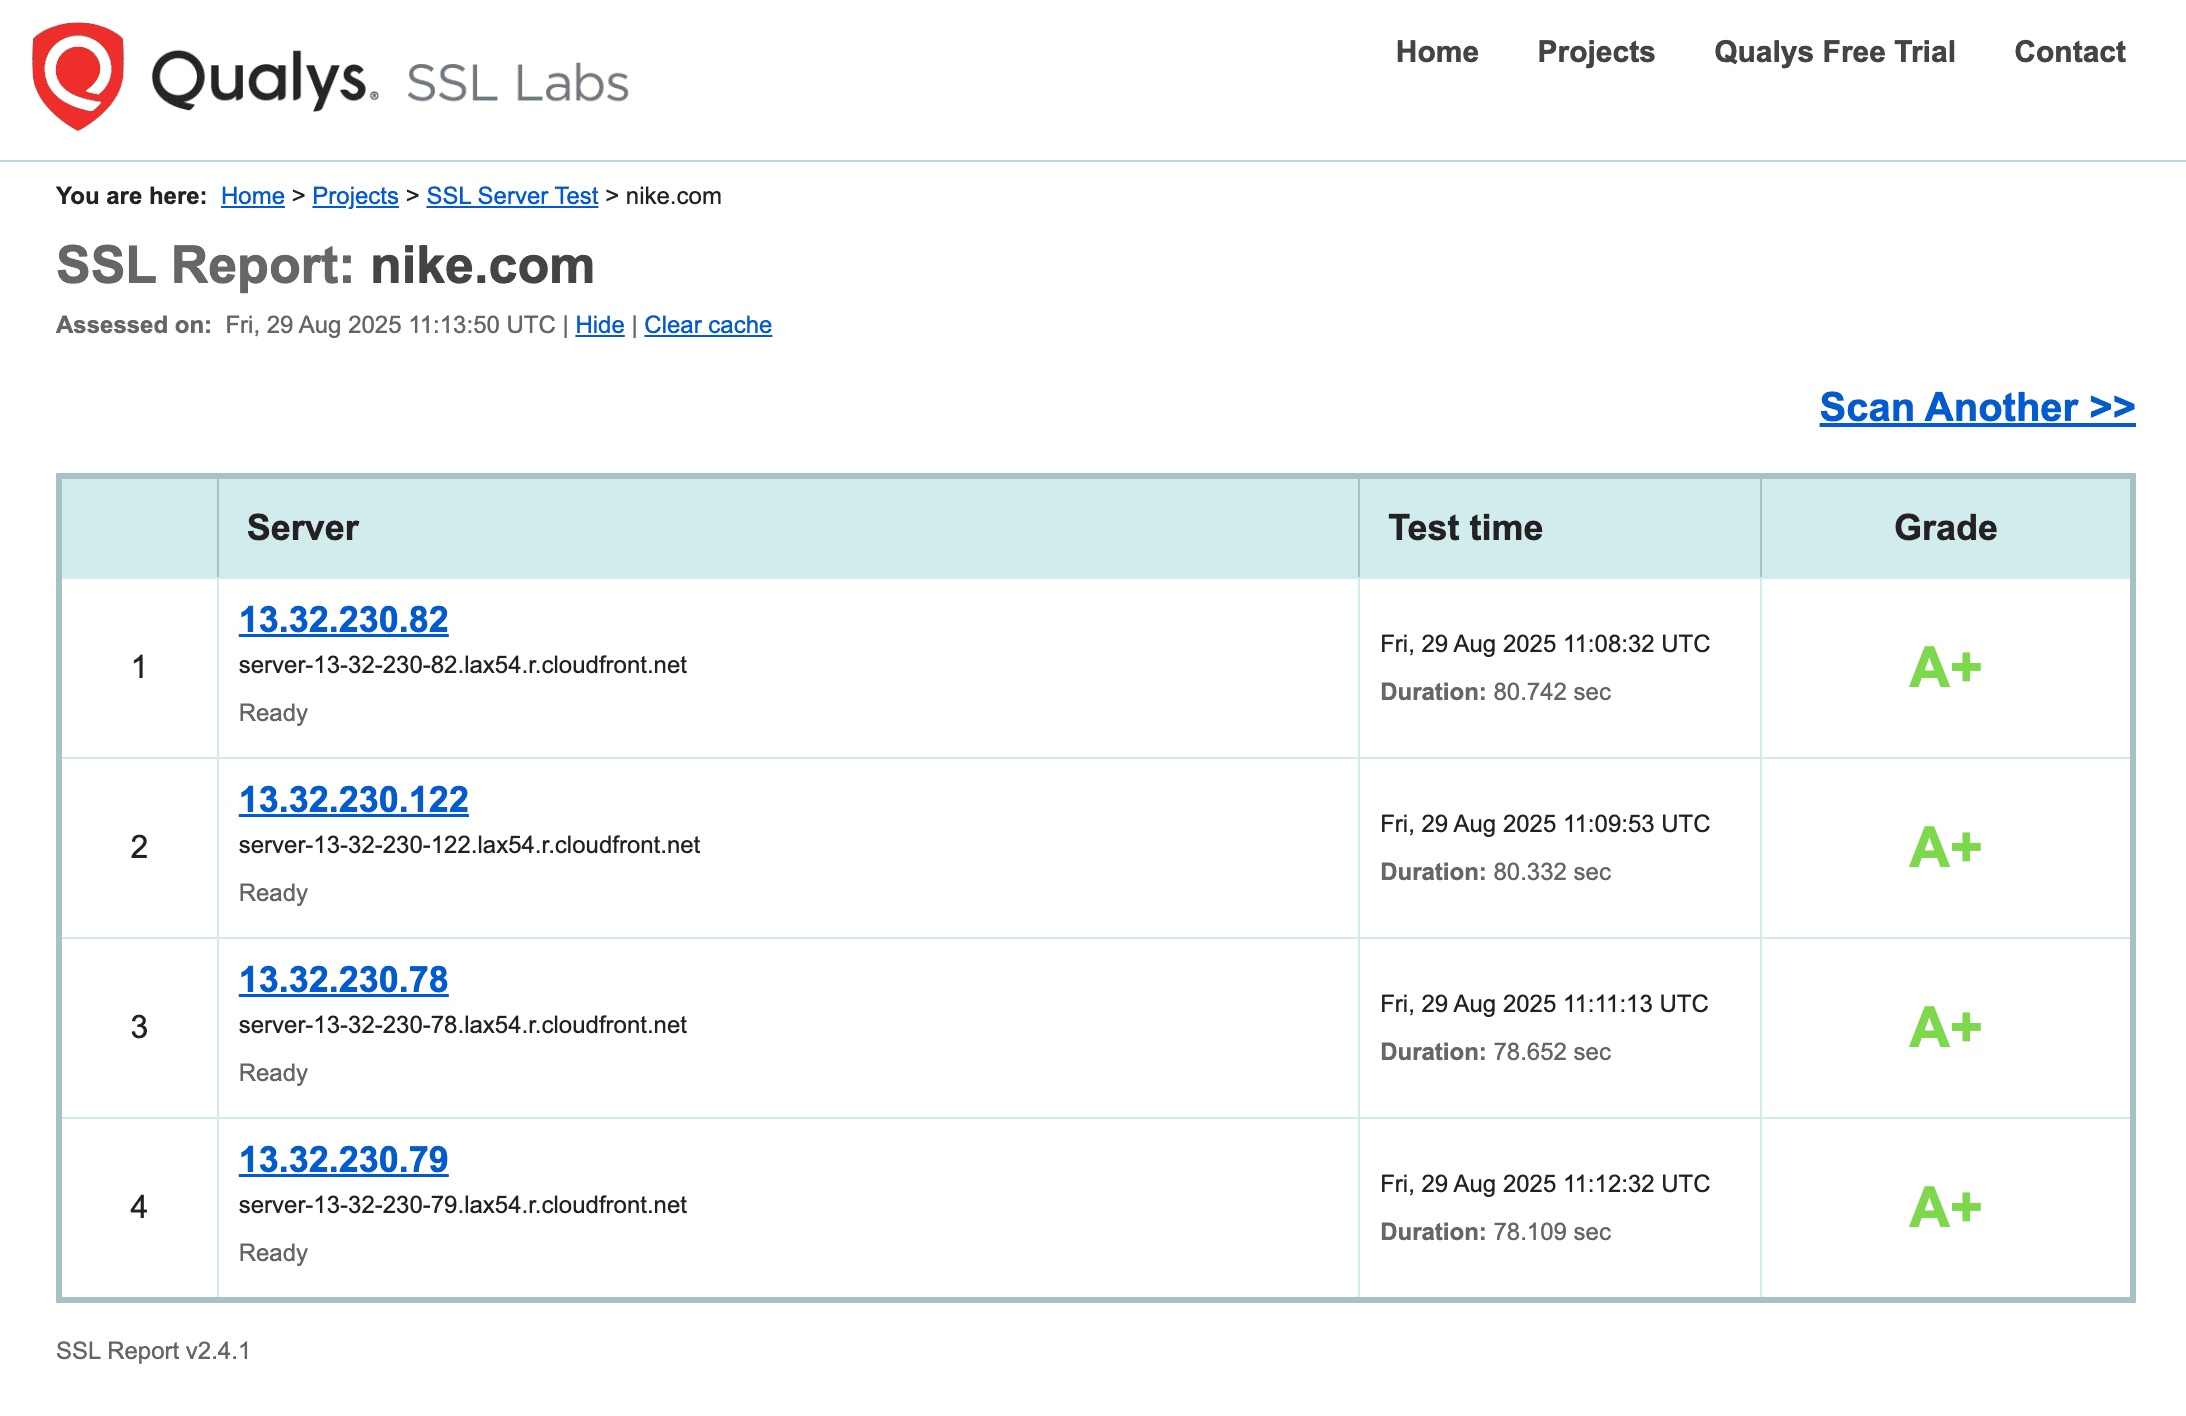The height and width of the screenshot is (1416, 2186).
Task: Click Ready status under 13.32.230.78
Action: click(273, 1073)
